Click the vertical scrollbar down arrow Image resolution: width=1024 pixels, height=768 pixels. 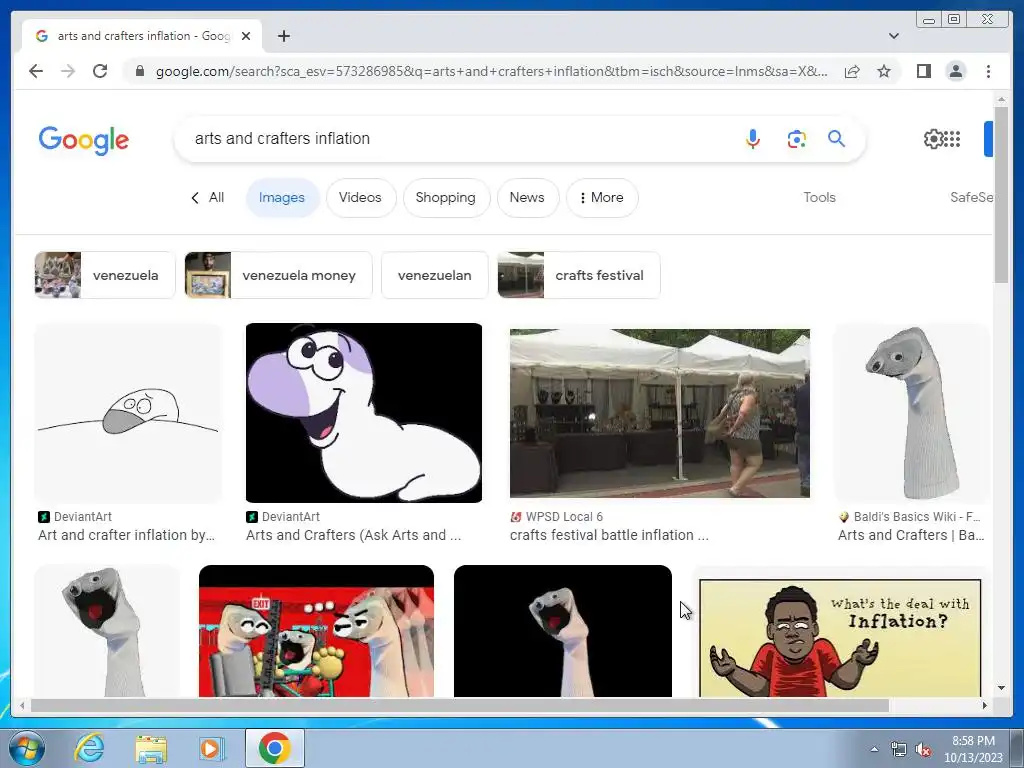(1001, 688)
